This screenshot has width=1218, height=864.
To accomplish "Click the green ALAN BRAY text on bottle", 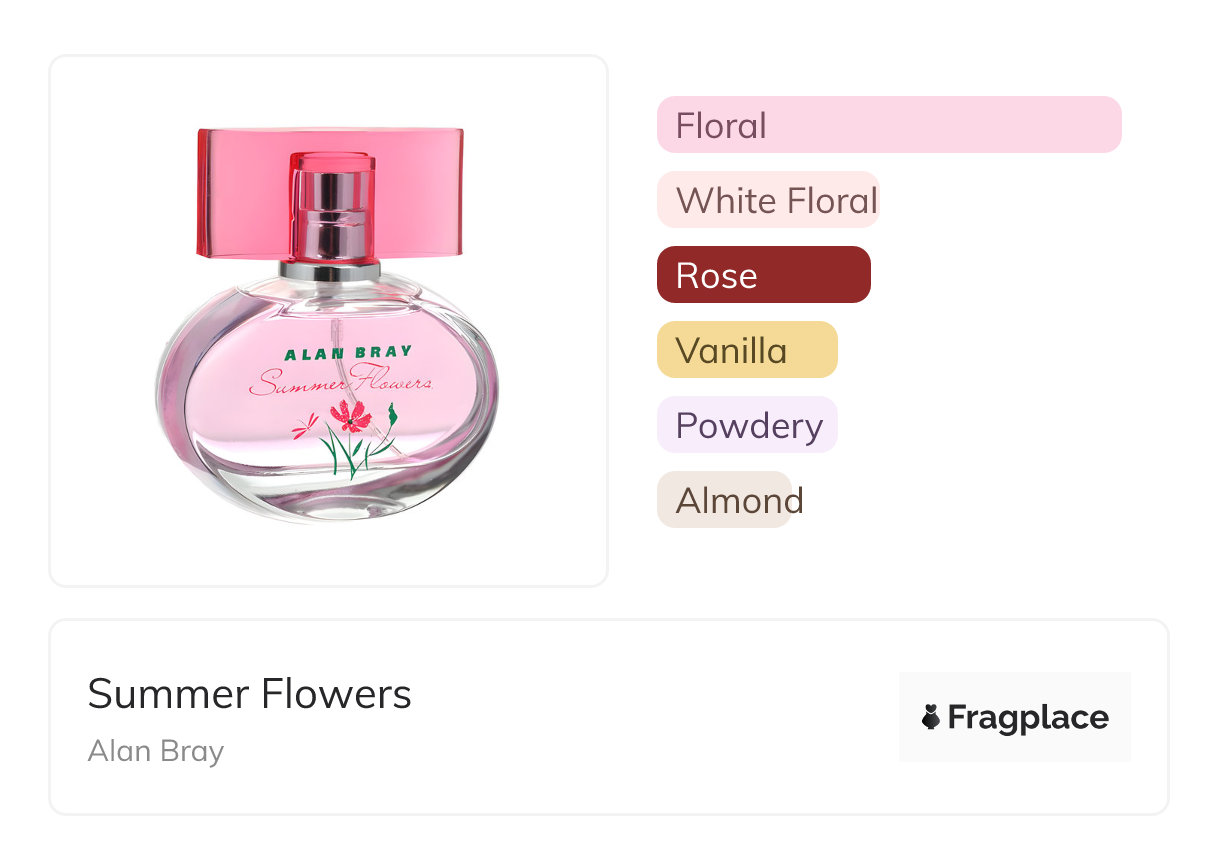I will pos(333,354).
